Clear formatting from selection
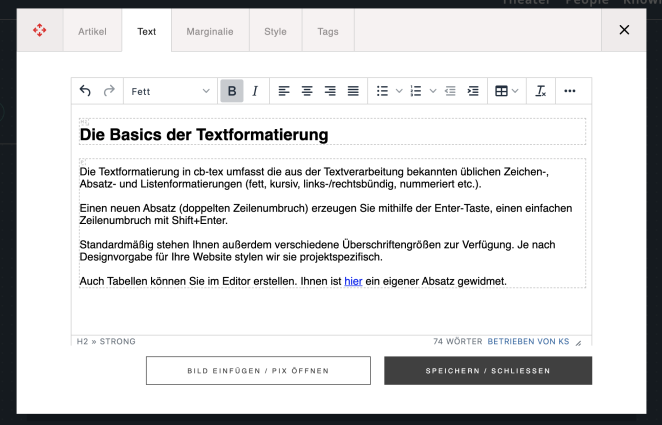 [x=541, y=91]
